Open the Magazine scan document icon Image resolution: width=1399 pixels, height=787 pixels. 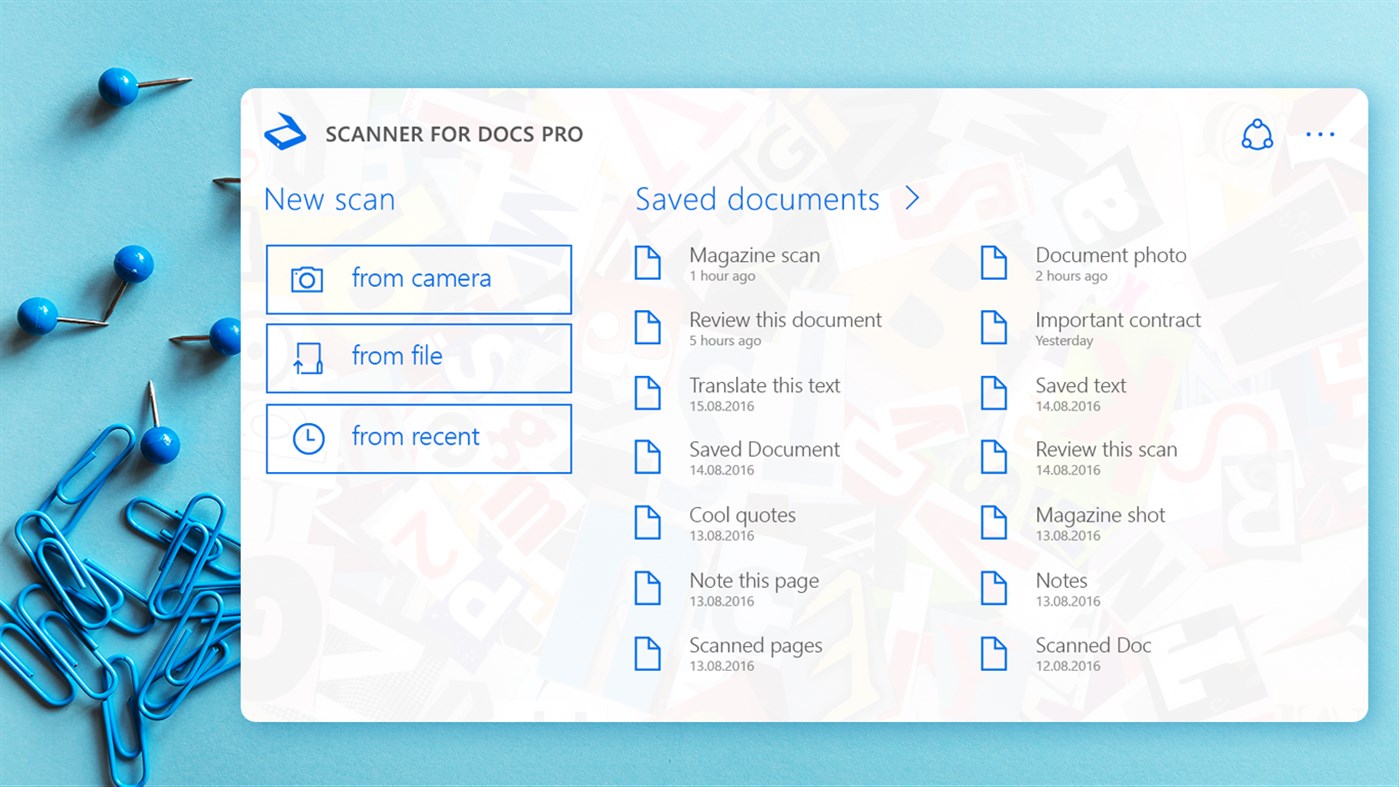[648, 262]
